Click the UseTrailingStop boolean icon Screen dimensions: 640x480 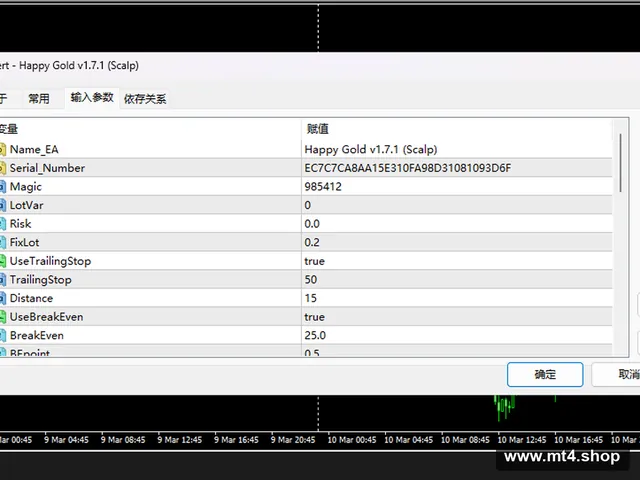point(2,261)
